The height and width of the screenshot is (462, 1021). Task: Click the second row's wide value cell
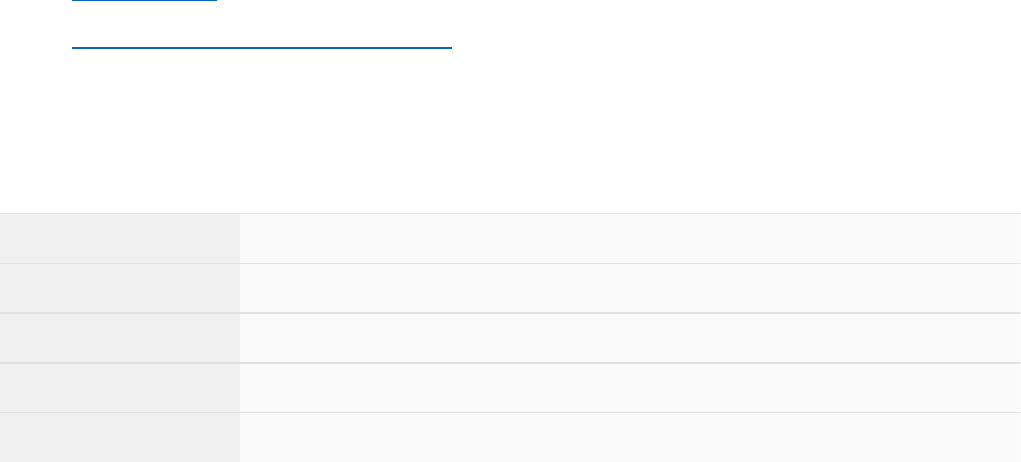[630, 288]
